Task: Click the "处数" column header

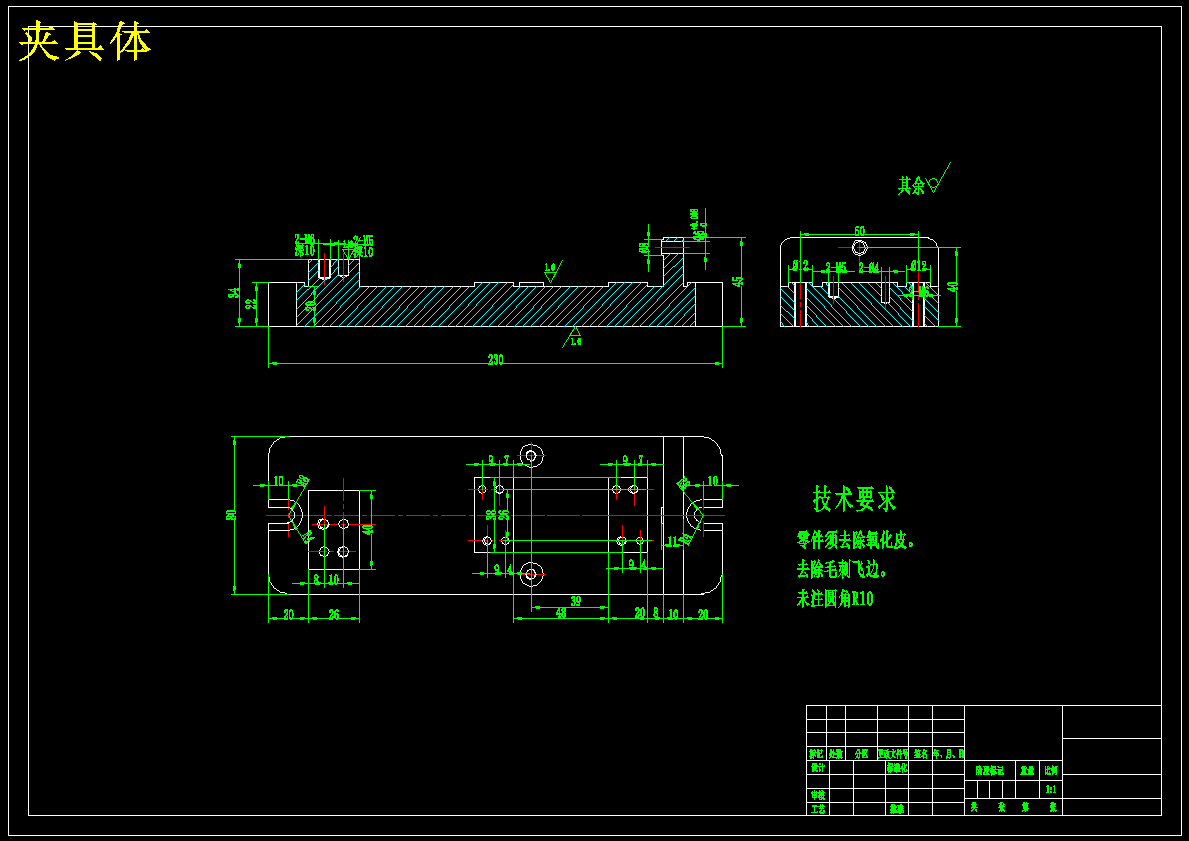Action: pyautogui.click(x=836, y=754)
